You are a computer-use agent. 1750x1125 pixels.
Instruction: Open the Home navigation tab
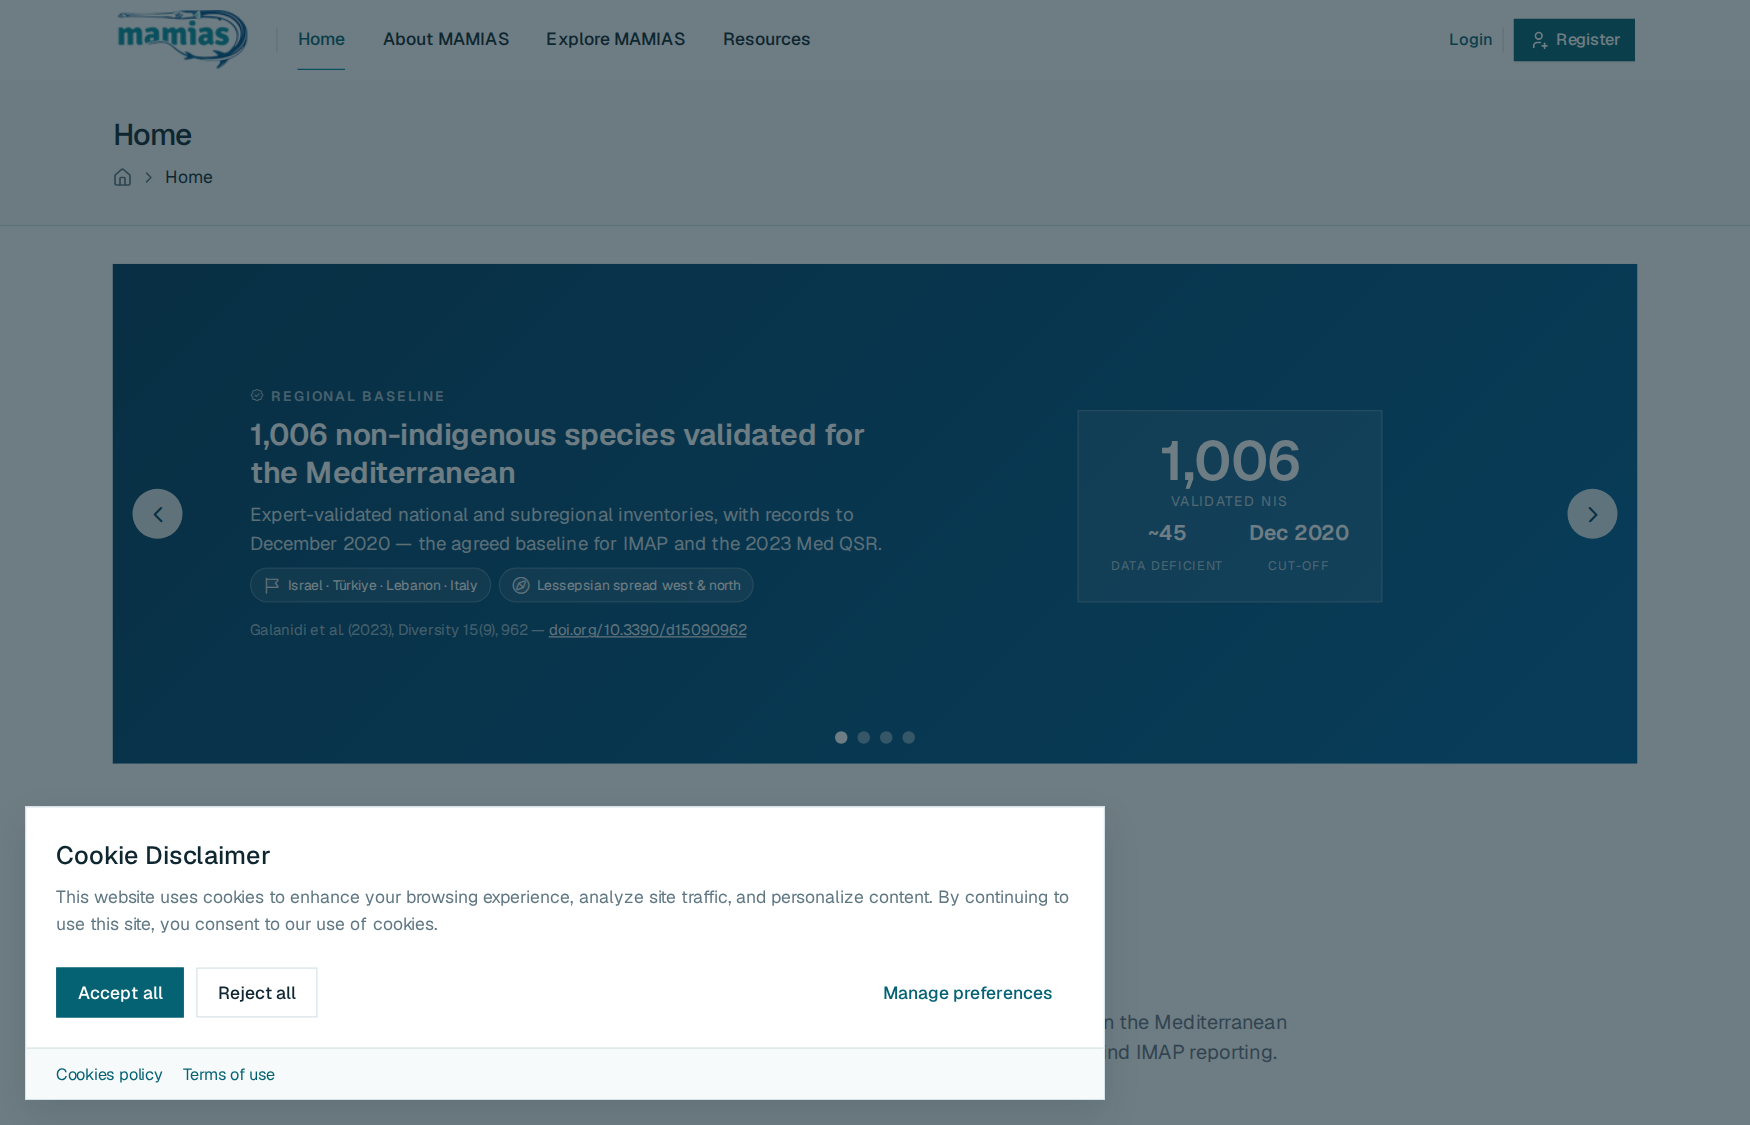(321, 39)
